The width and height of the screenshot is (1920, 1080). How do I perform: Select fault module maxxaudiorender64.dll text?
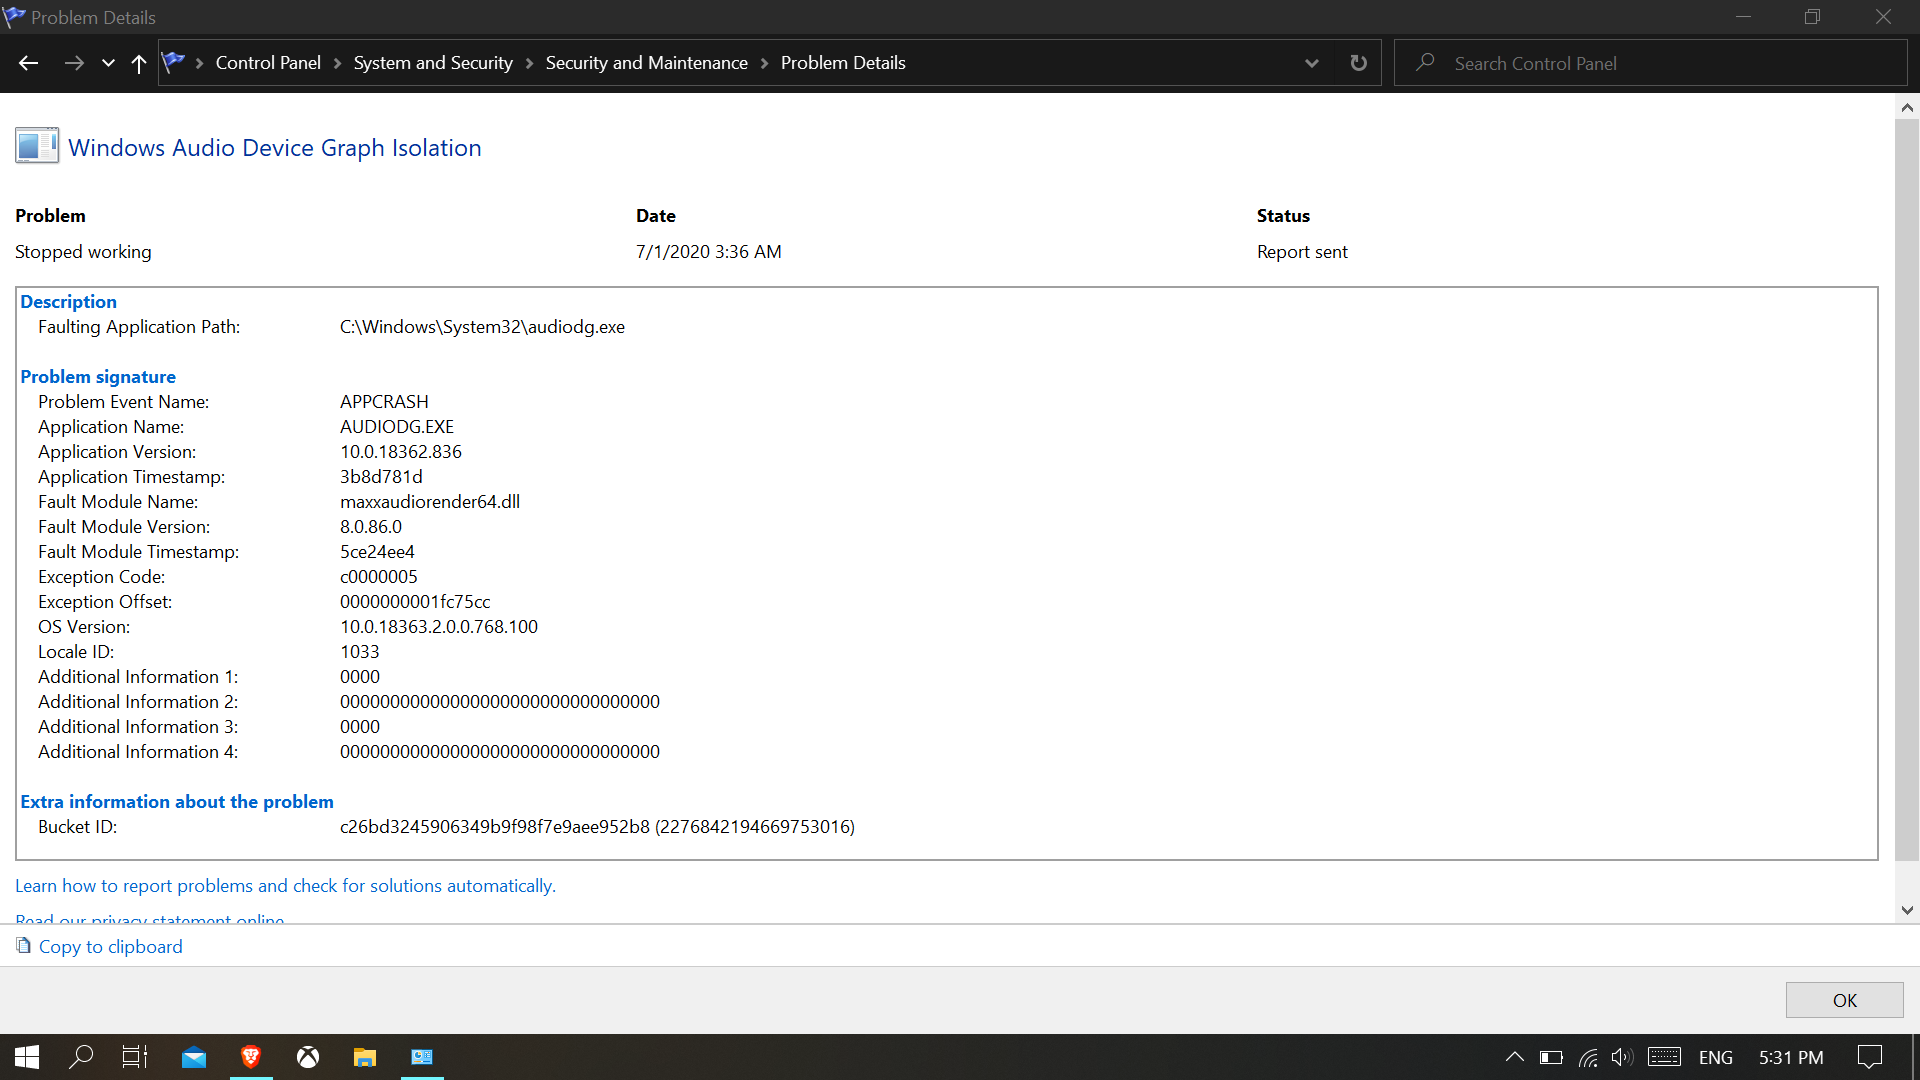click(430, 502)
